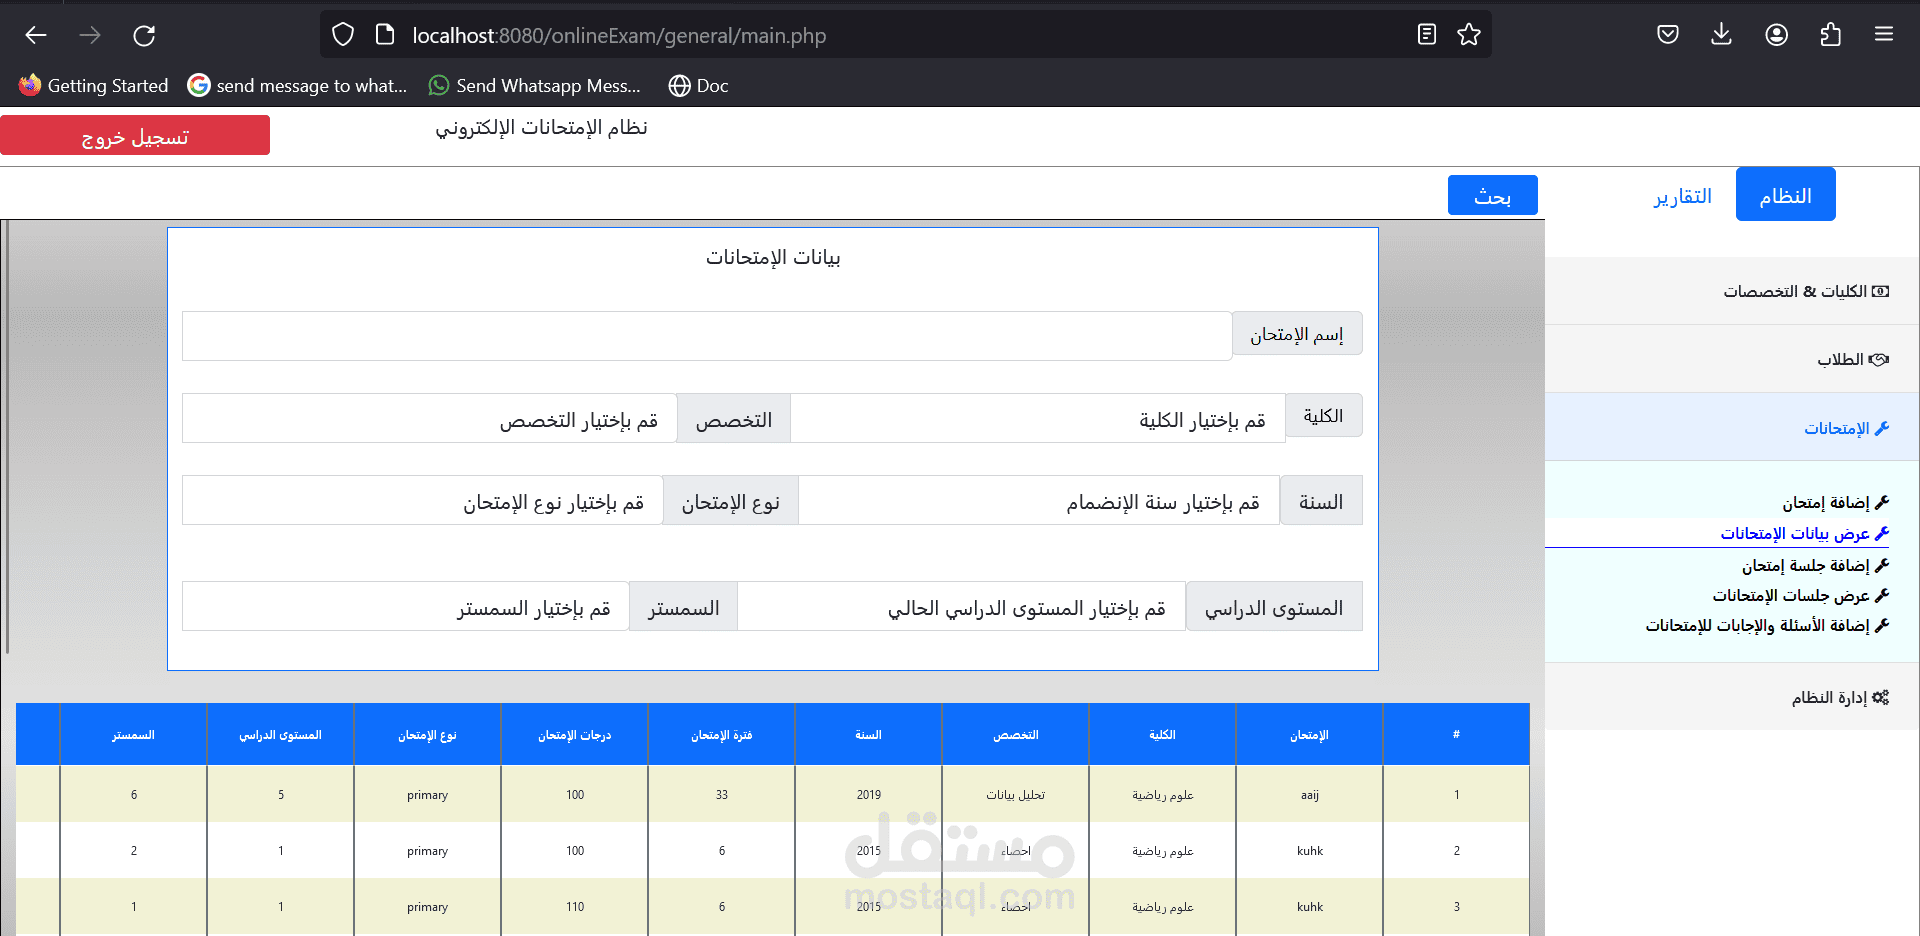The height and width of the screenshot is (936, 1920).
Task: Open the hamburger application menu
Action: click(x=1884, y=35)
